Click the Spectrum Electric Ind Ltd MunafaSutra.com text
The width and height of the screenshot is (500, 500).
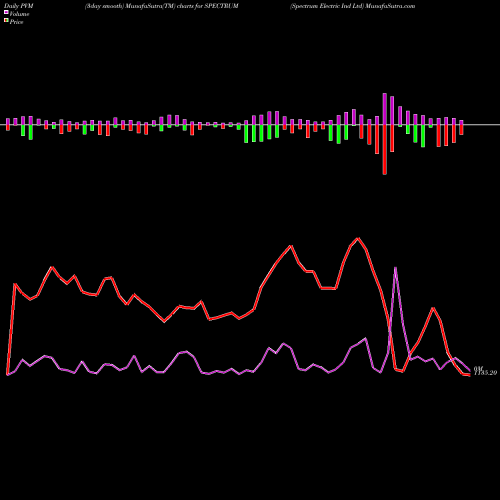(x=353, y=6)
